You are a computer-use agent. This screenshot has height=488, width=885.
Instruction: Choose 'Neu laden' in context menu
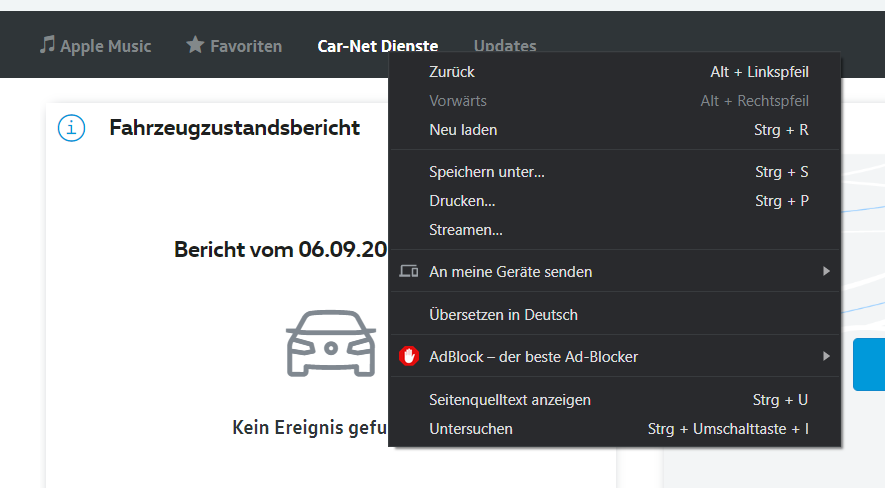point(463,130)
